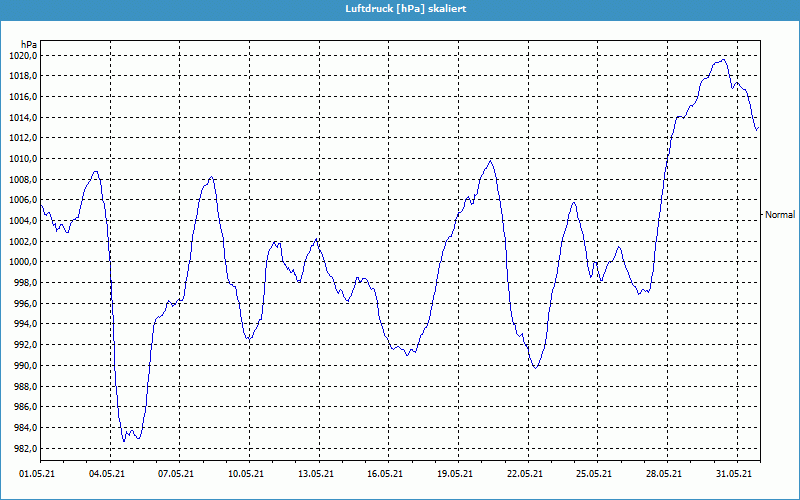
Task: Click the 31.05.21 date label
Action: click(x=732, y=474)
